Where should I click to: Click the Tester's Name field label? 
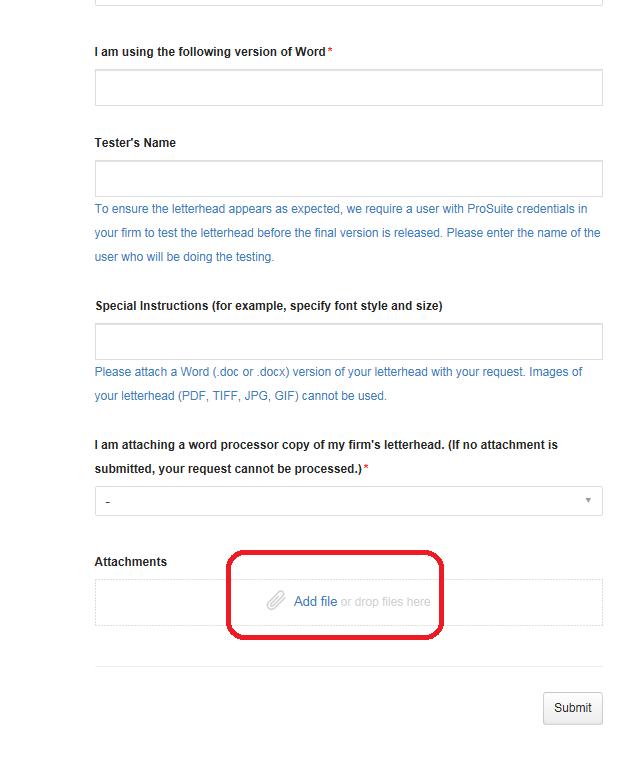pos(135,143)
